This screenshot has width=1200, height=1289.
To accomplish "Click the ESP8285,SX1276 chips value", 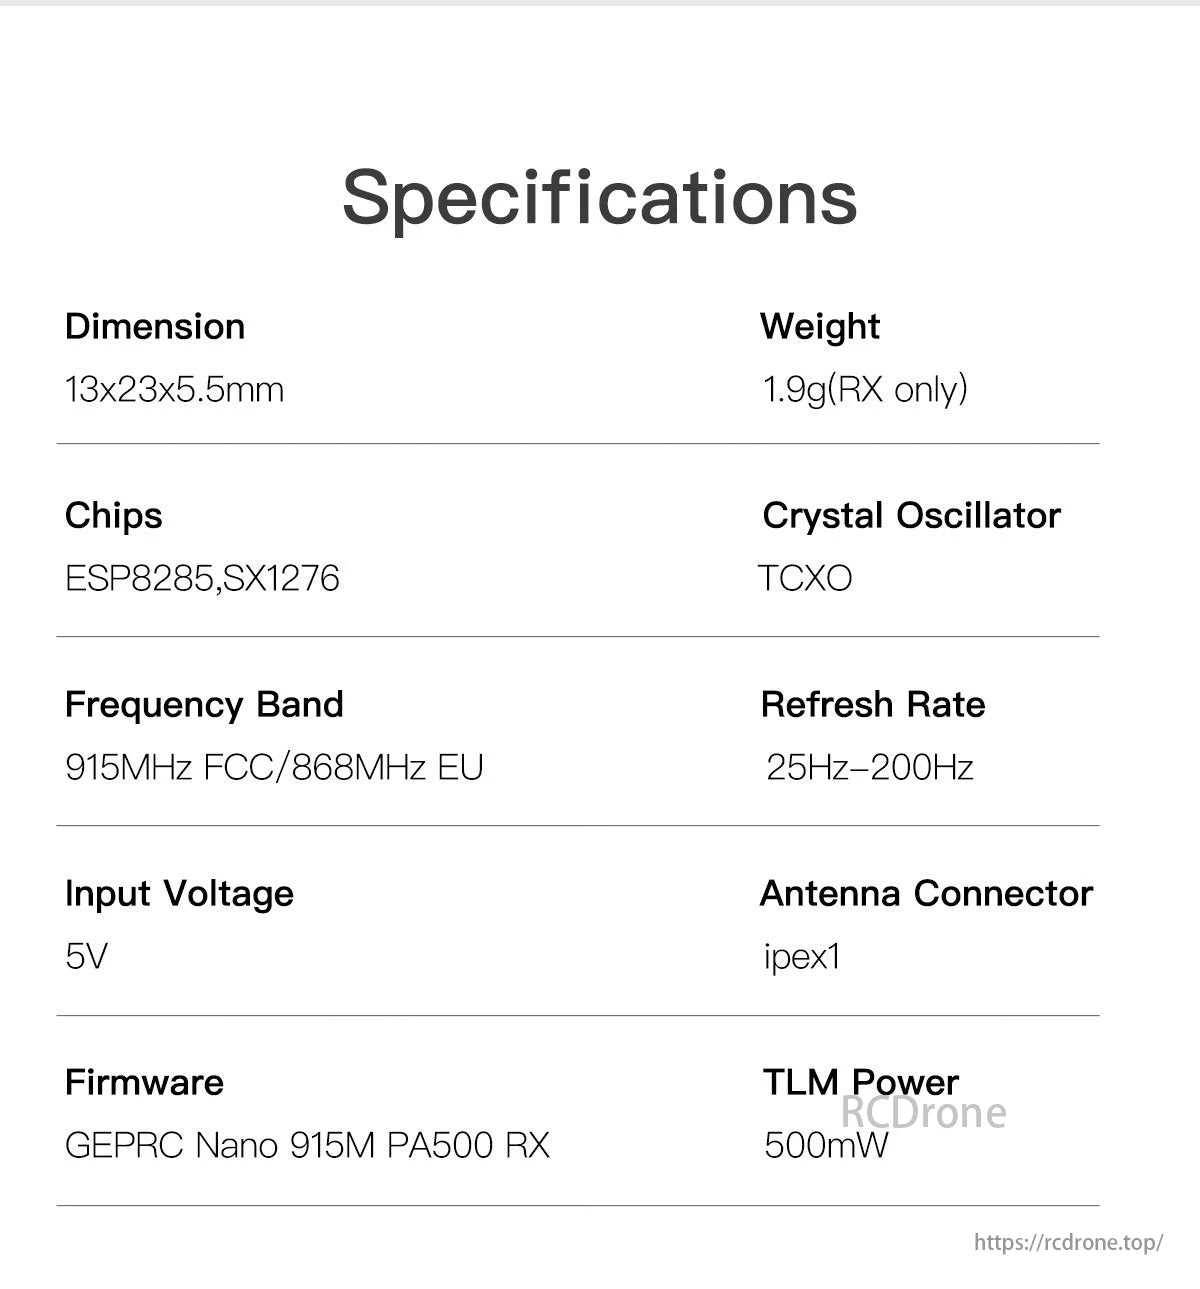I will [x=202, y=578].
